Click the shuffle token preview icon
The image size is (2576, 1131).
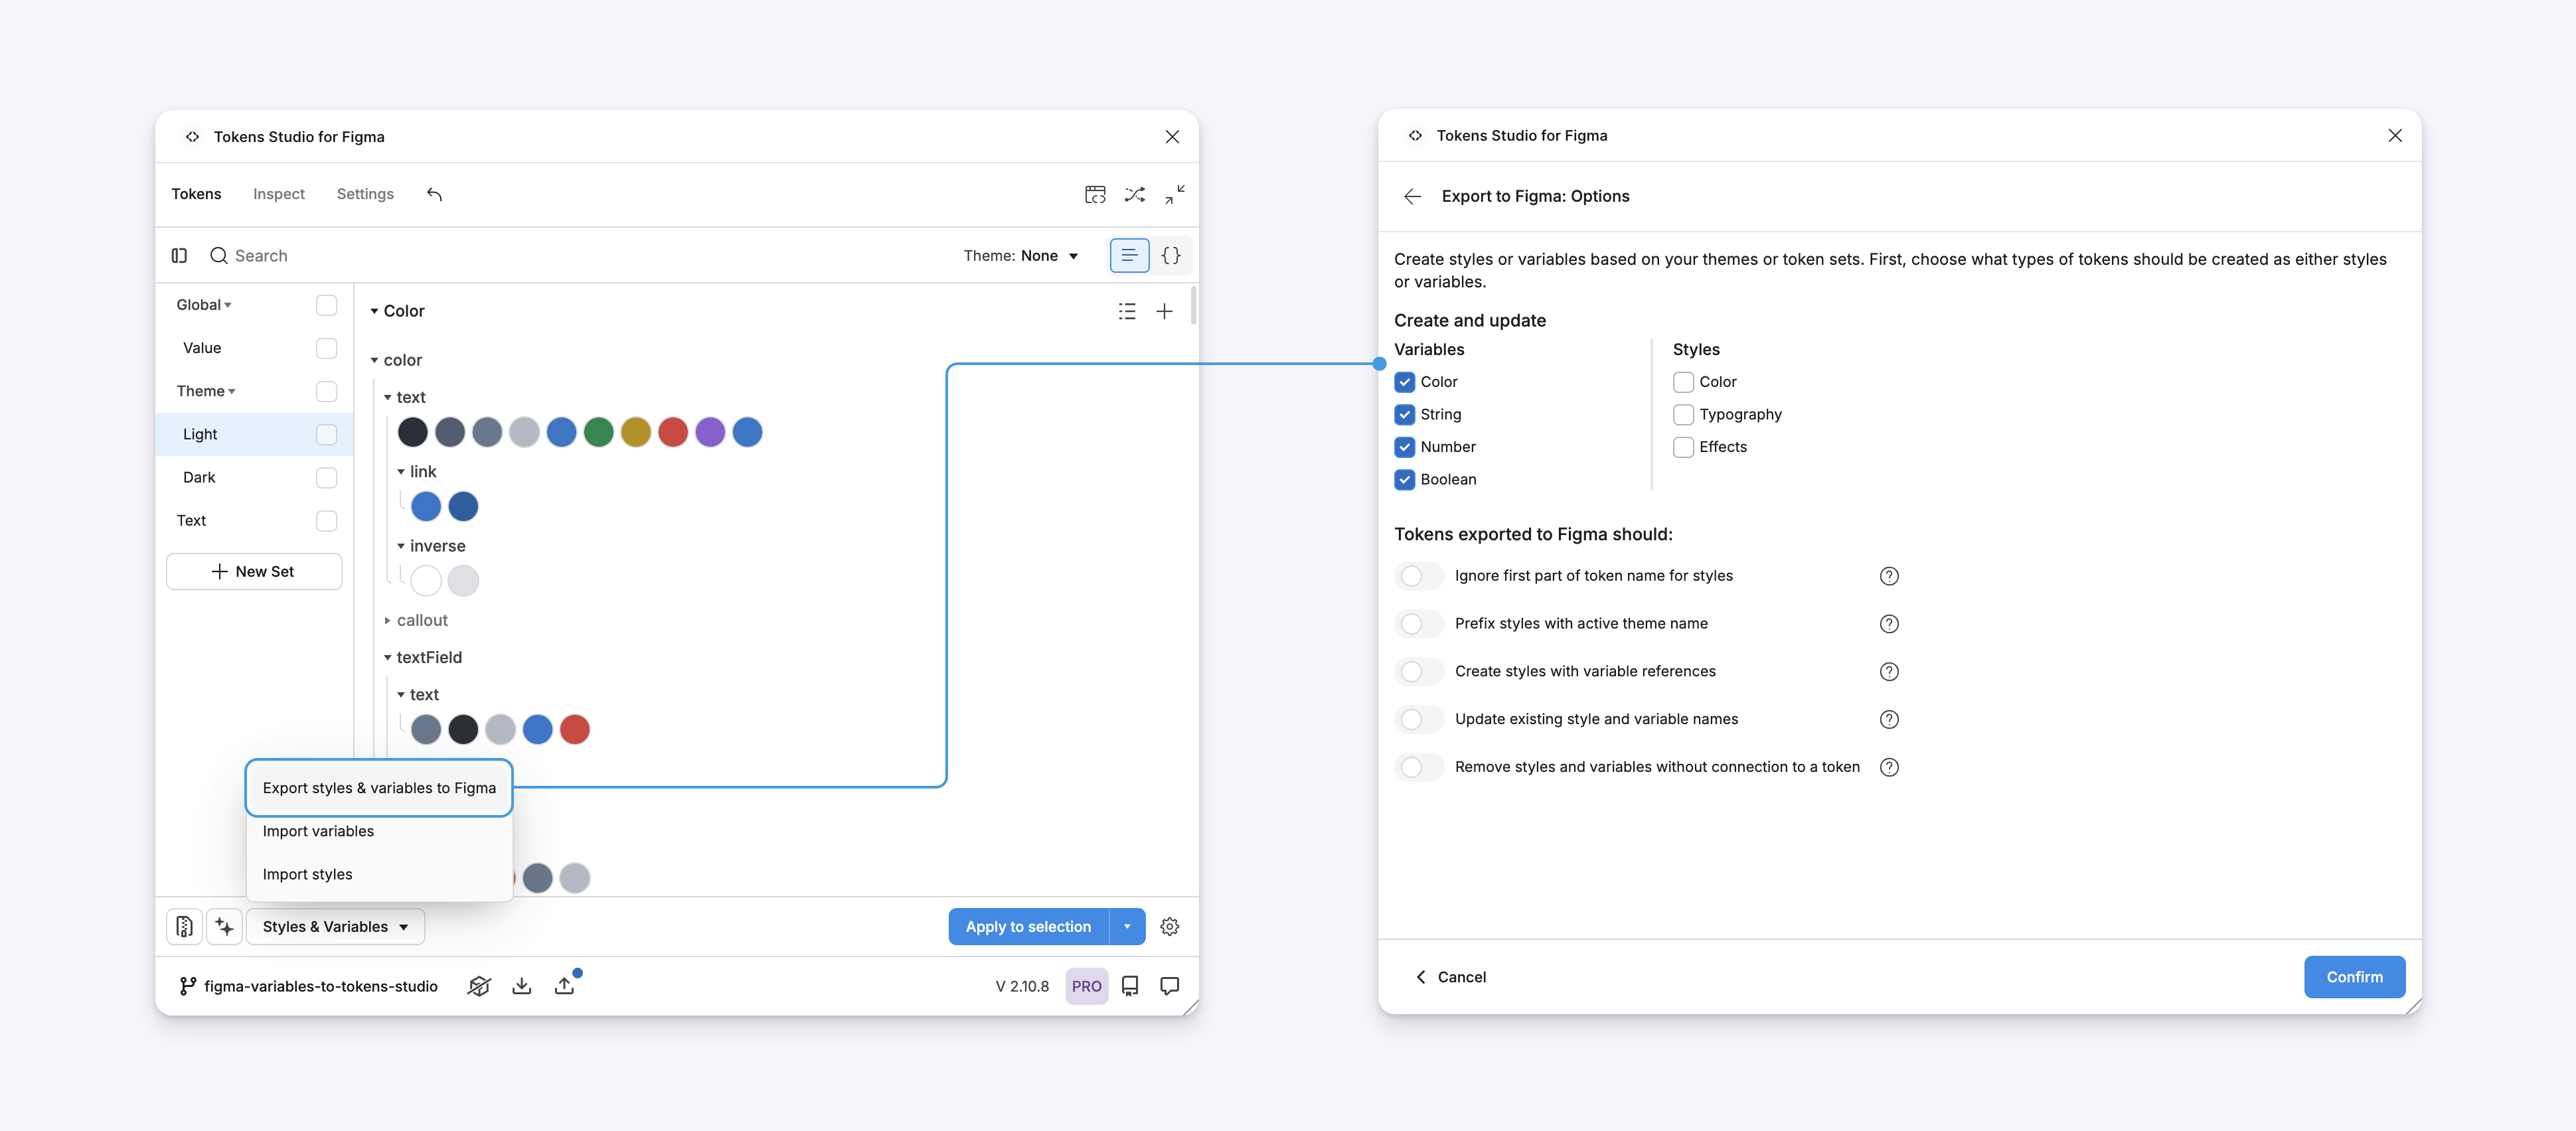[x=1135, y=194]
